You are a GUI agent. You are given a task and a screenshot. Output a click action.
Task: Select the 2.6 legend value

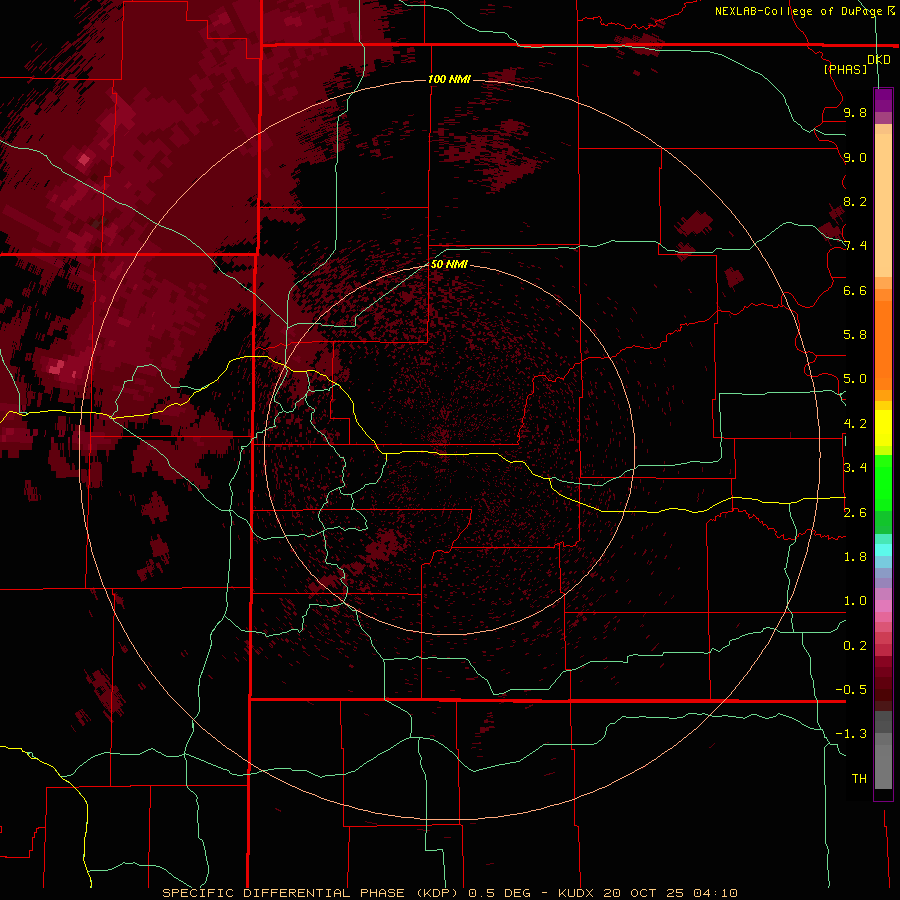[855, 513]
